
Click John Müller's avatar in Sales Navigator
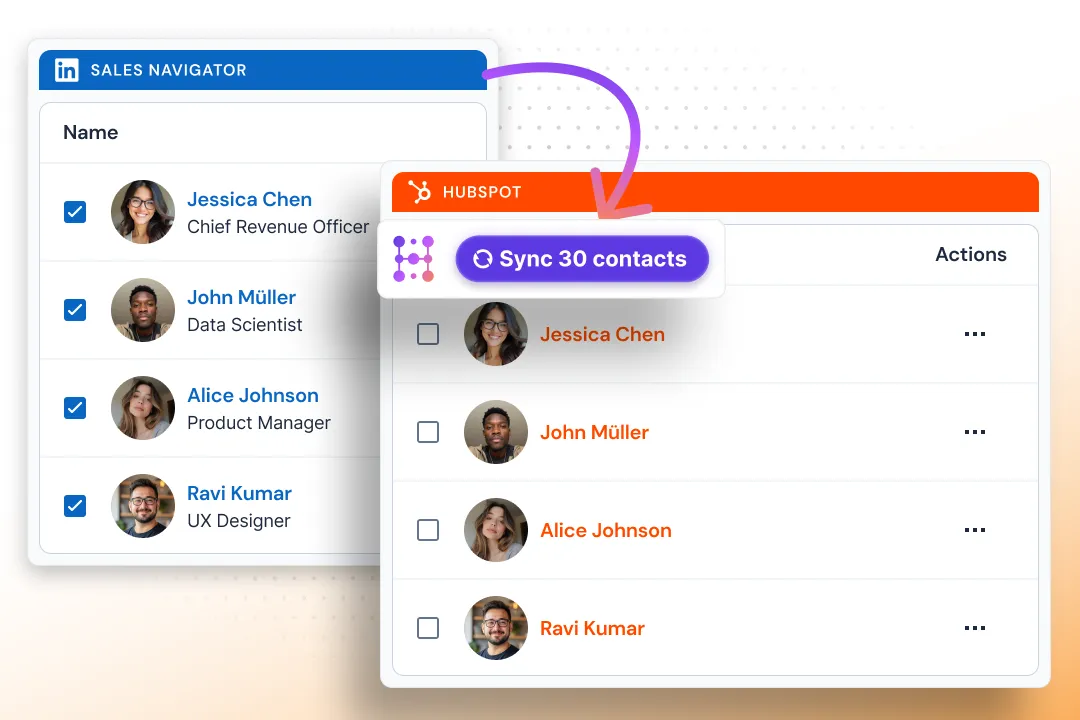[143, 310]
